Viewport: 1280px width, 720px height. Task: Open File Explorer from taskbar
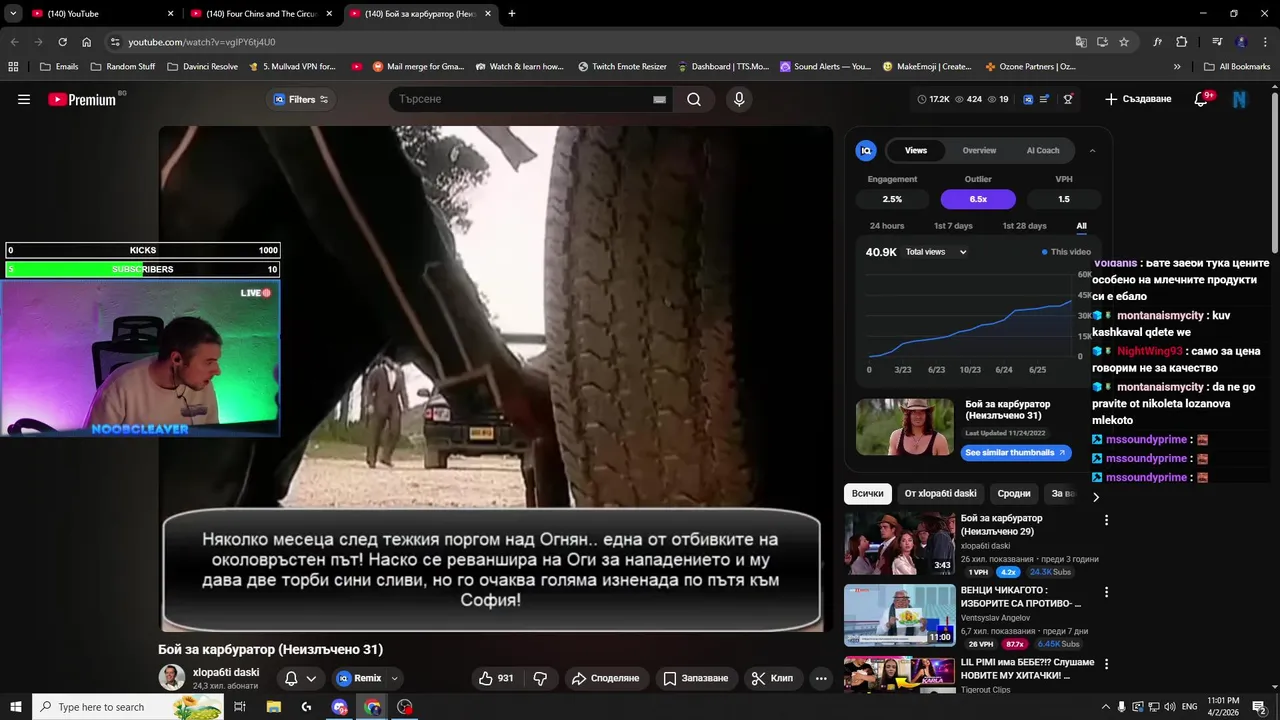click(273, 707)
